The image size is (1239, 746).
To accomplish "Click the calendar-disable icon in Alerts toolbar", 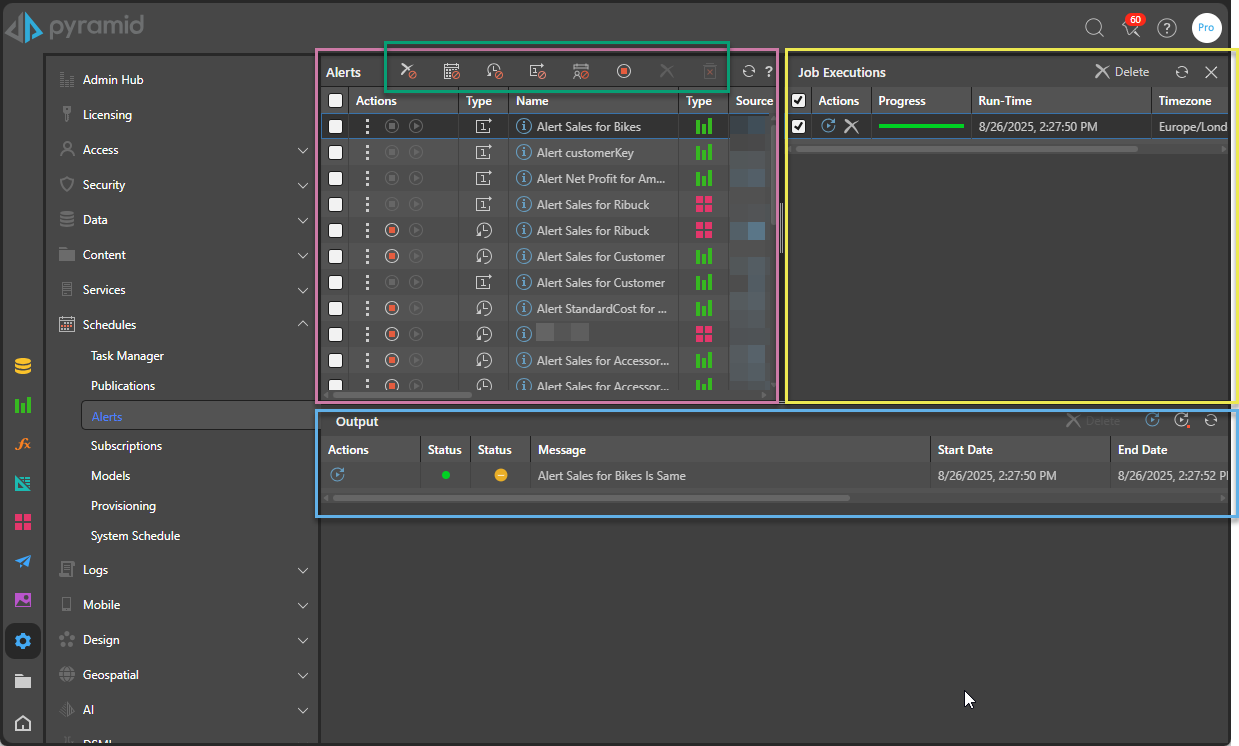I will 451,71.
